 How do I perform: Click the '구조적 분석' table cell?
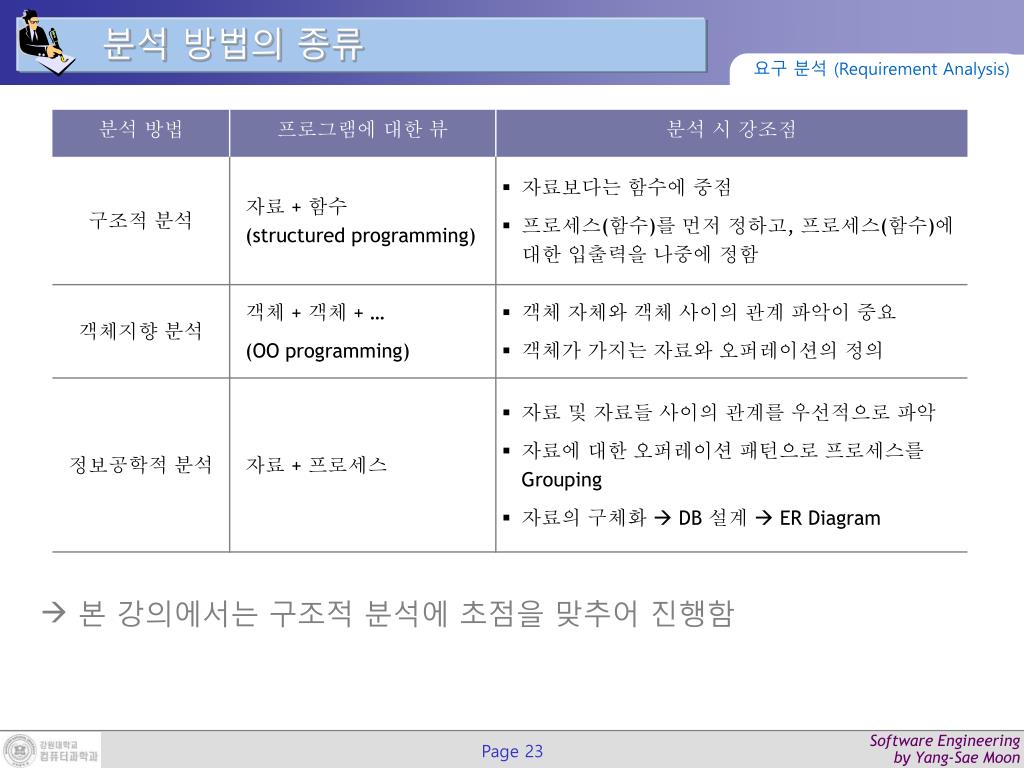(140, 220)
